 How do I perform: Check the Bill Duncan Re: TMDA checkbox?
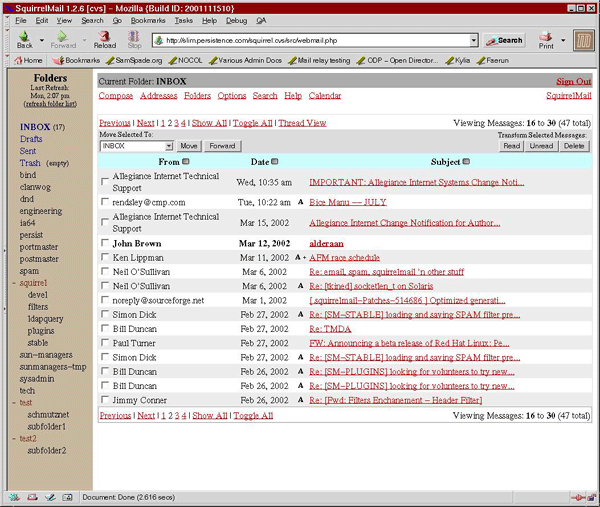(104, 328)
